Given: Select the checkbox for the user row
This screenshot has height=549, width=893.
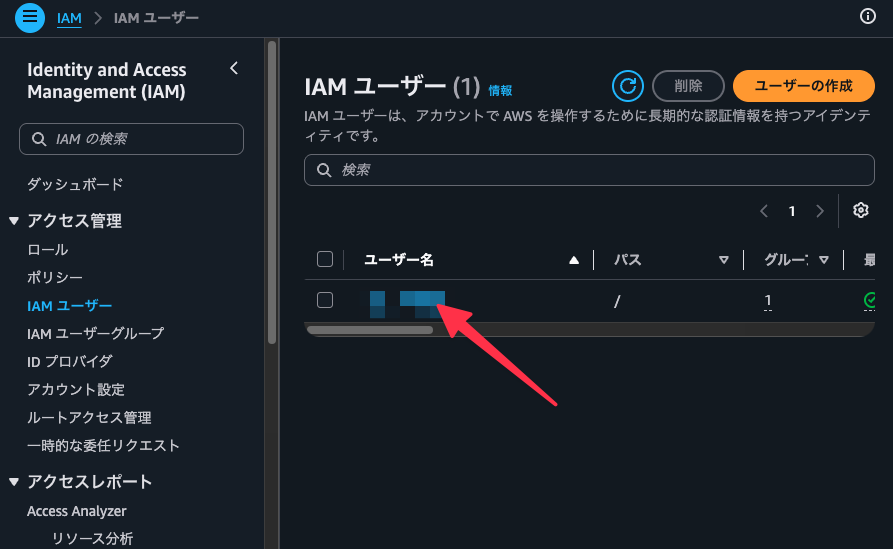Looking at the screenshot, I should (325, 300).
